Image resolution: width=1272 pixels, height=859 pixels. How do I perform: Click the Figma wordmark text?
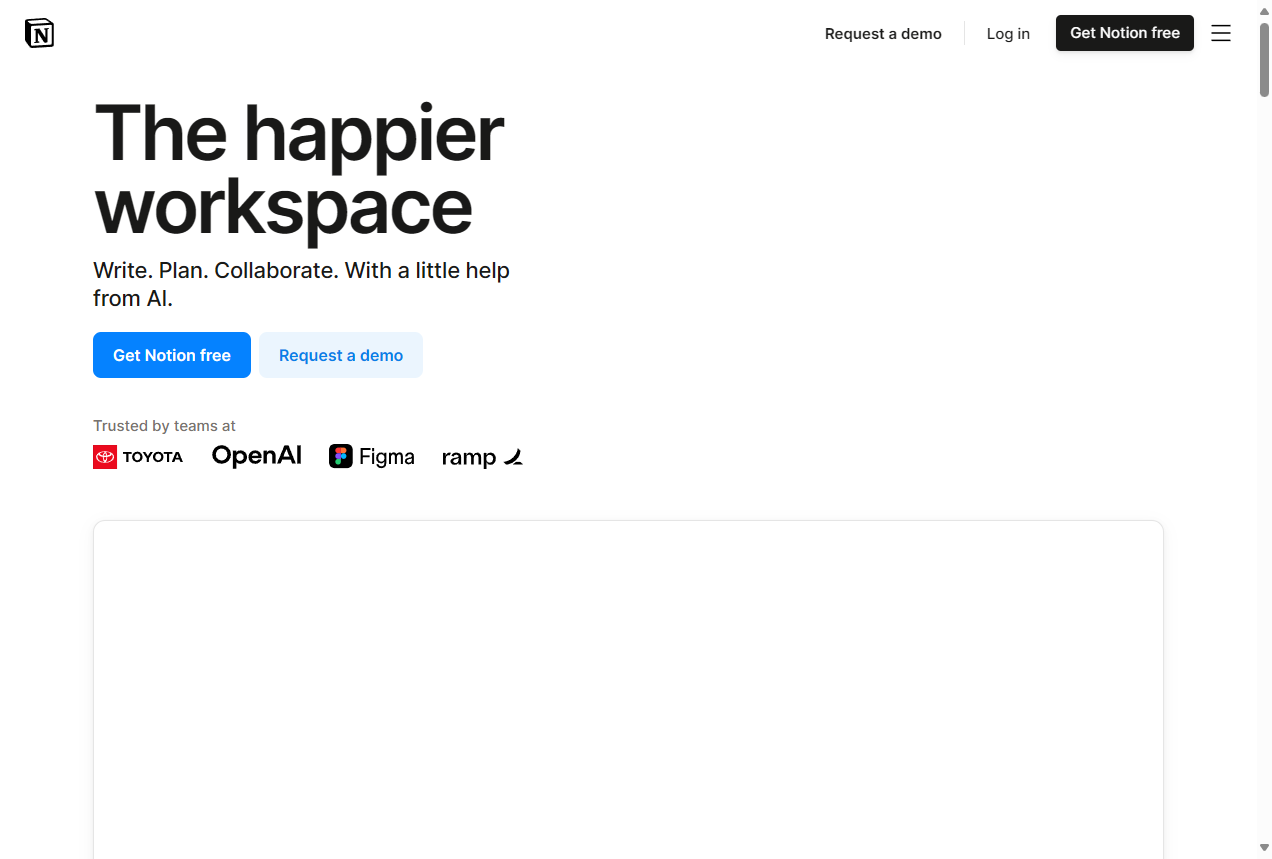click(x=387, y=457)
